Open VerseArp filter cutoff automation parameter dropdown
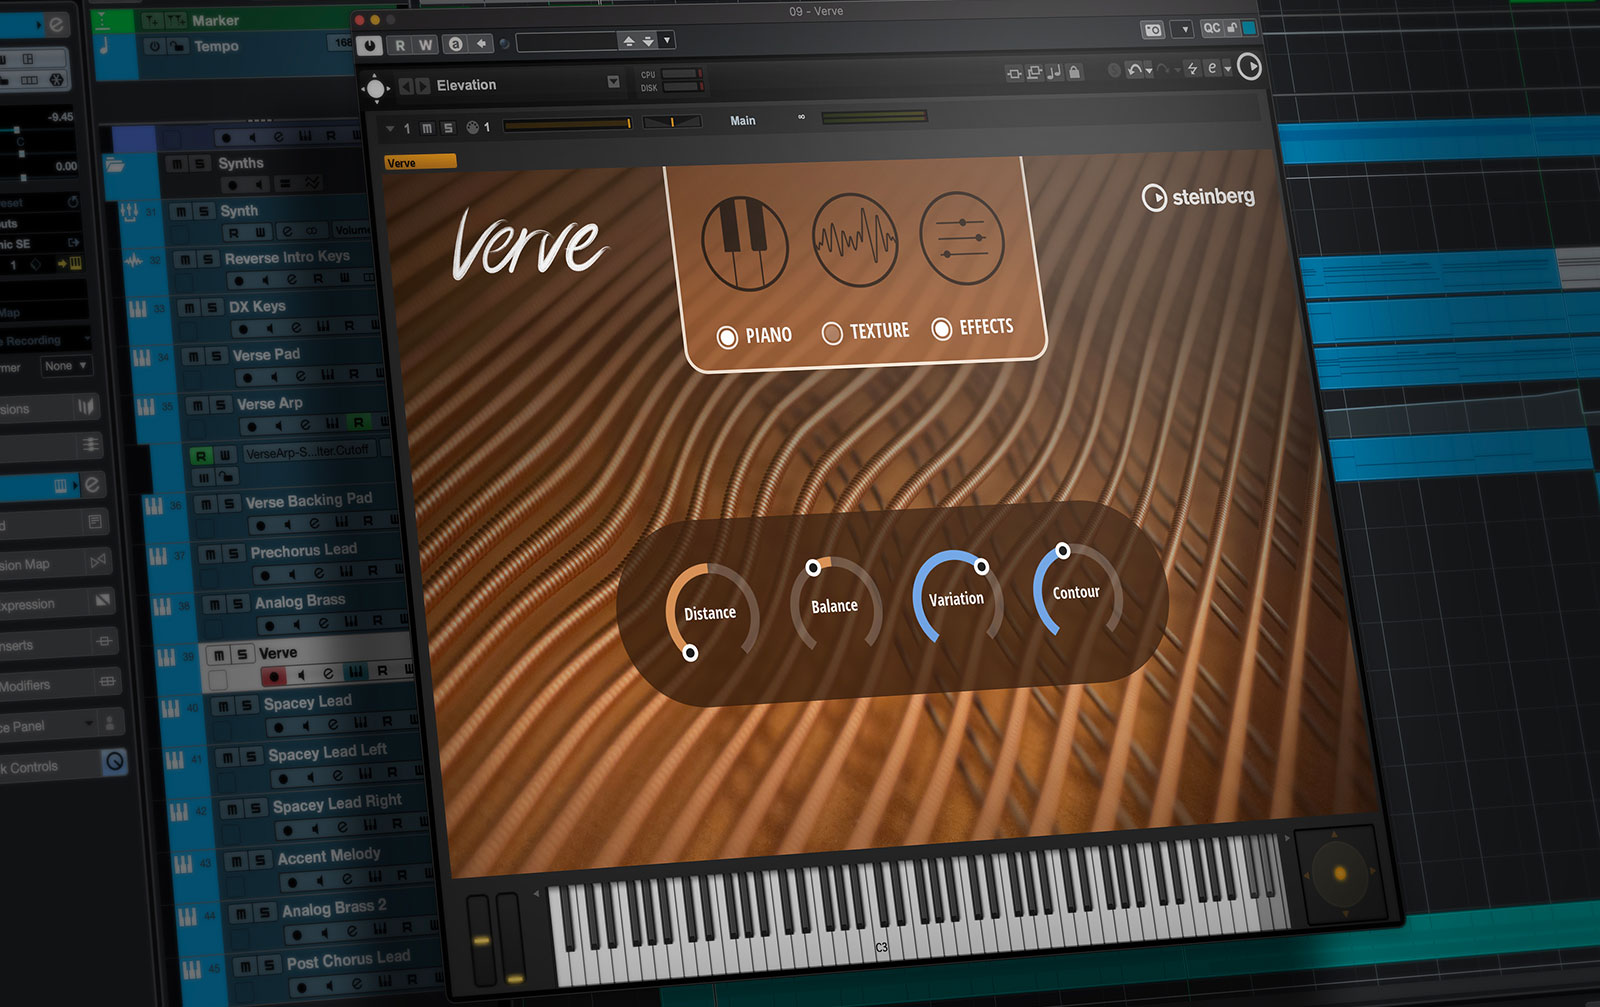 point(308,452)
